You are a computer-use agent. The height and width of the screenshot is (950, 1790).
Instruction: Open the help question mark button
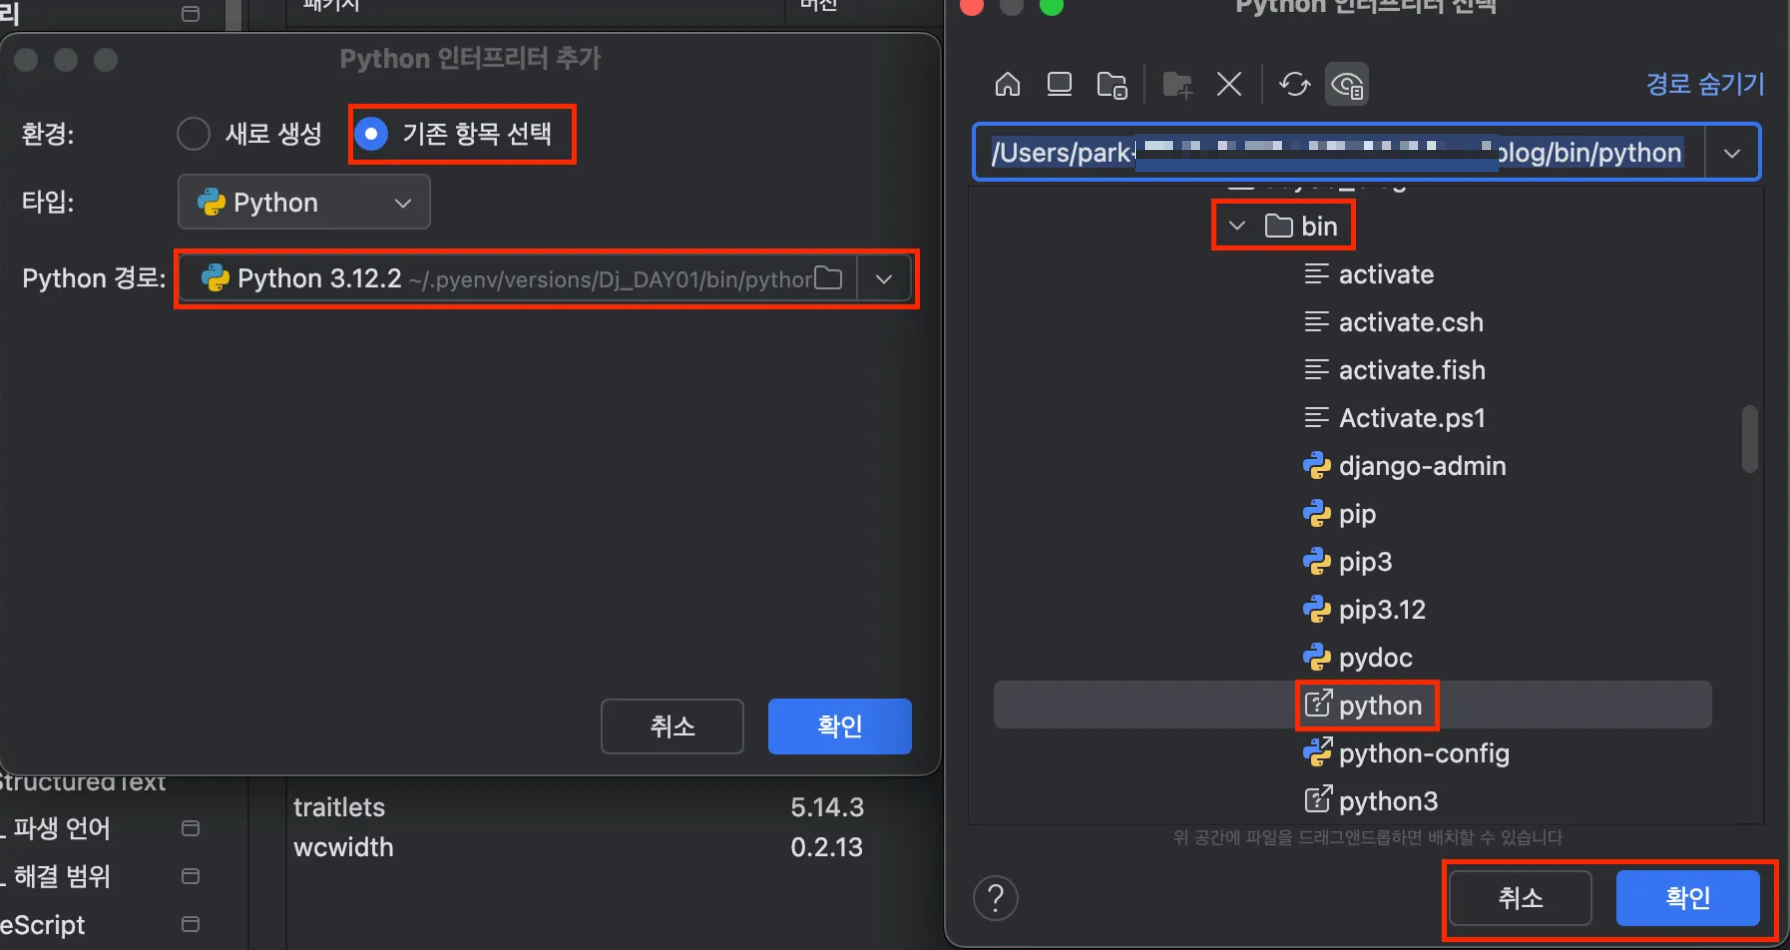click(995, 898)
